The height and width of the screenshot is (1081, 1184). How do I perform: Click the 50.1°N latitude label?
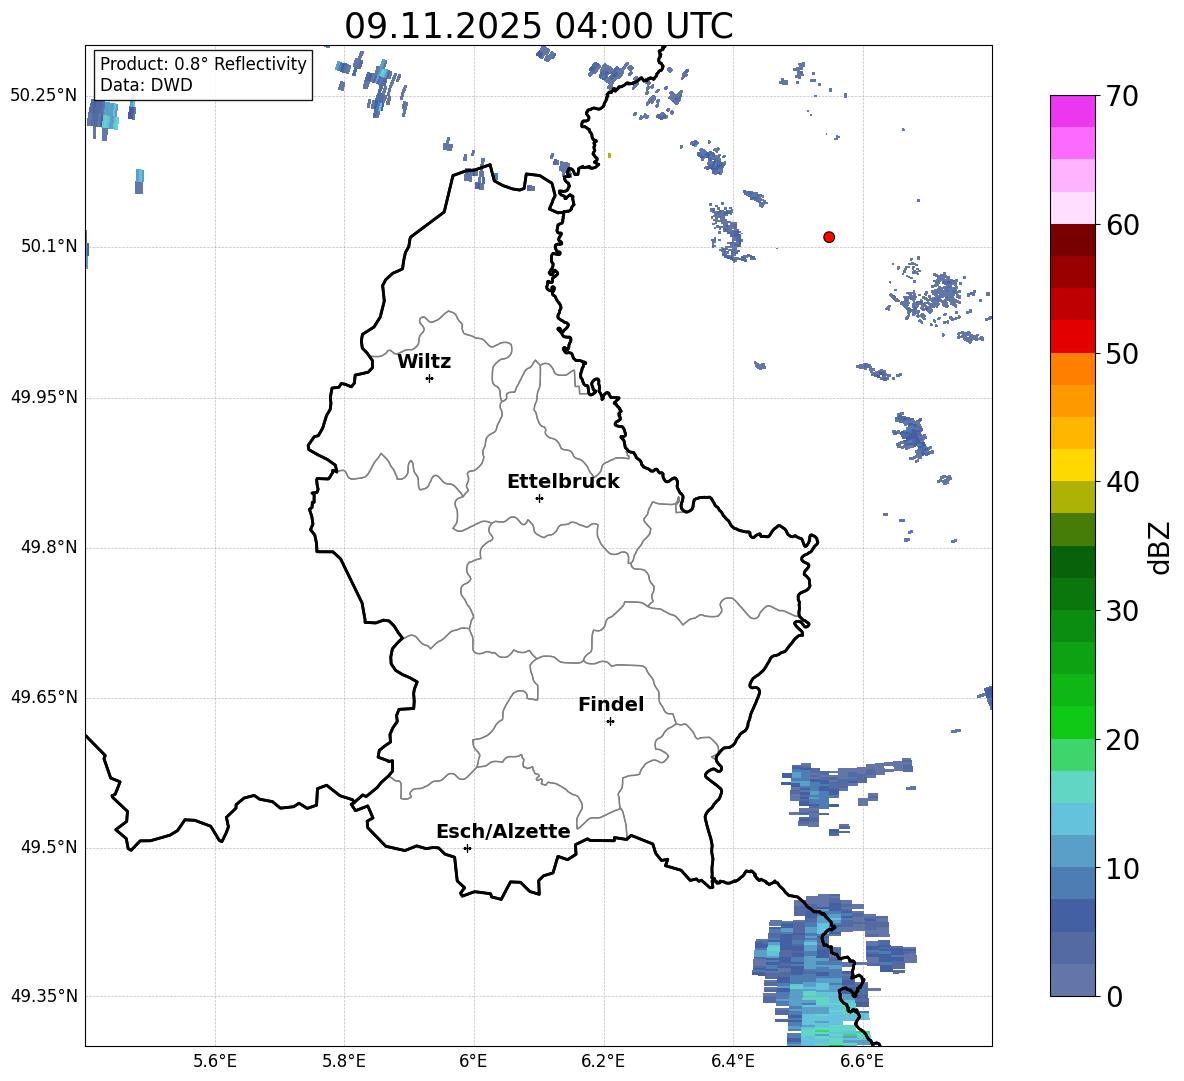(x=48, y=246)
